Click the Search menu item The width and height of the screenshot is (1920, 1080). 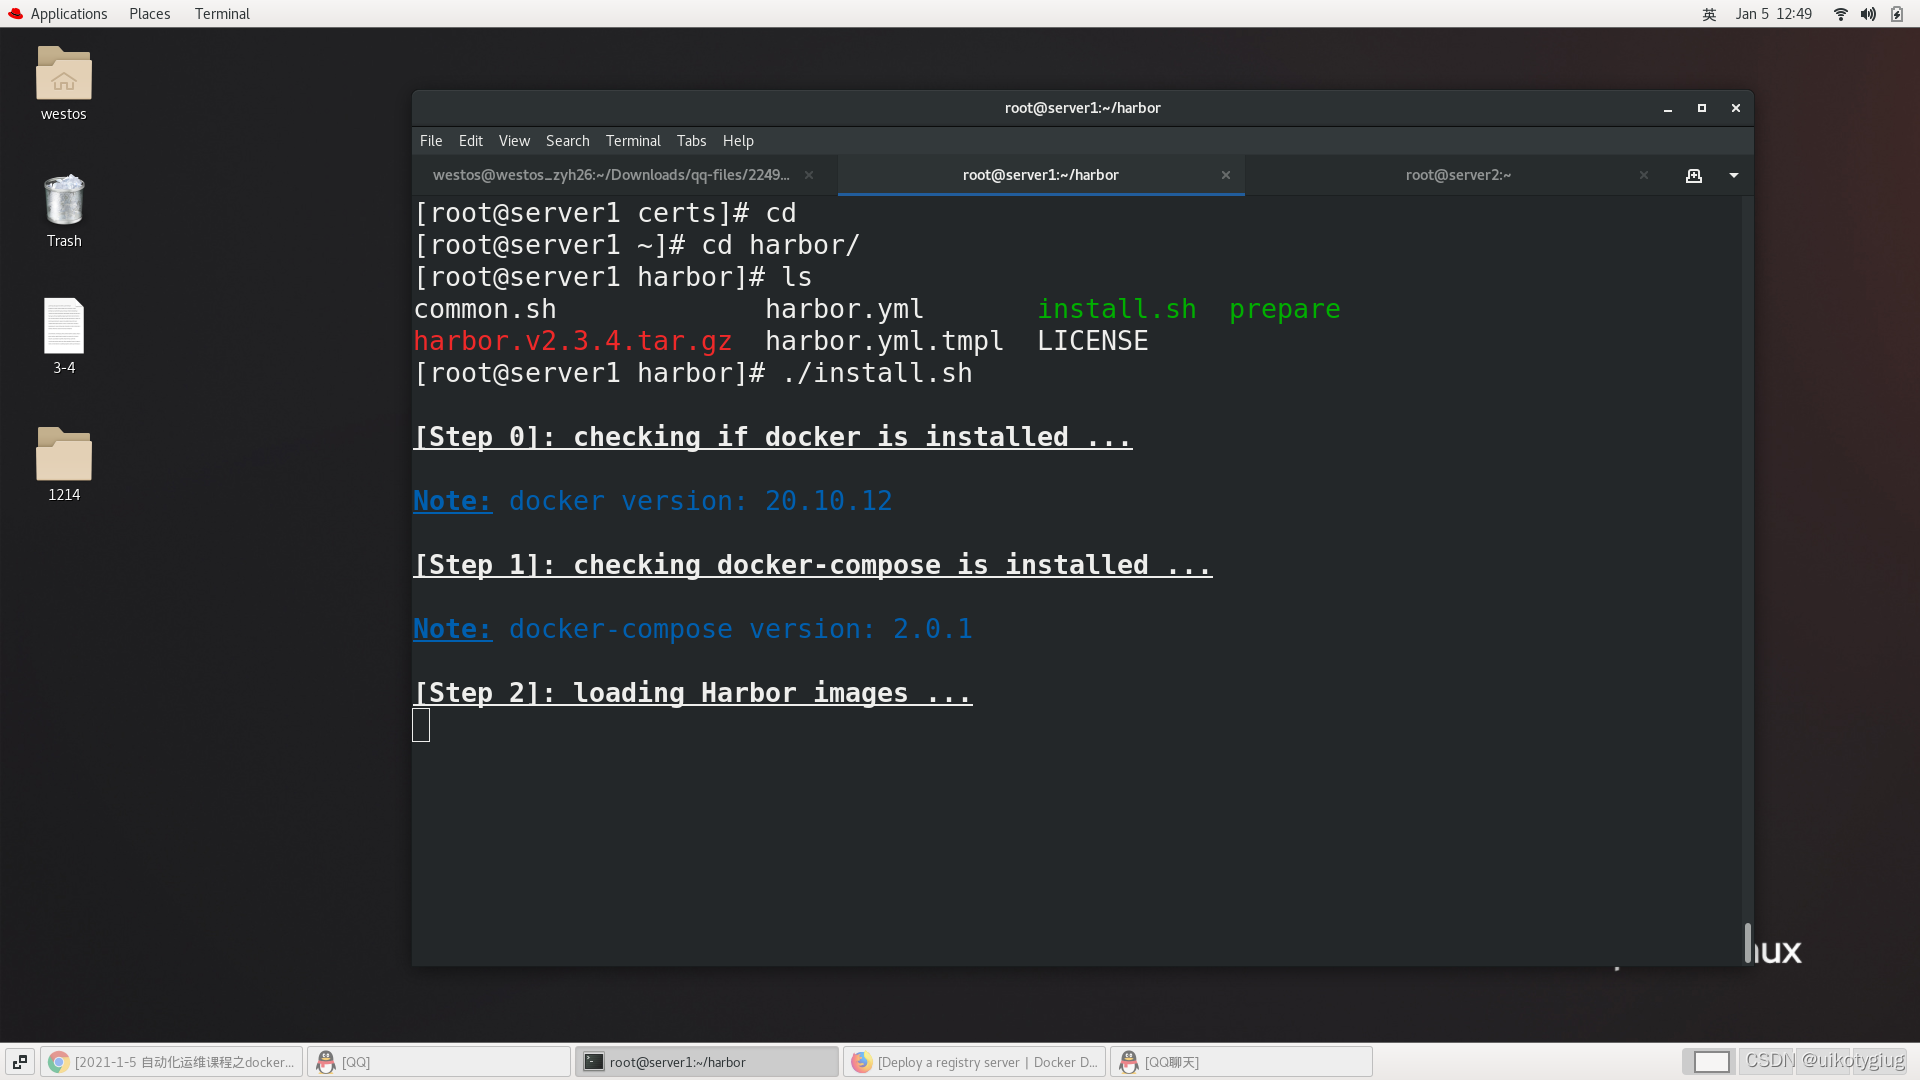pos(566,141)
